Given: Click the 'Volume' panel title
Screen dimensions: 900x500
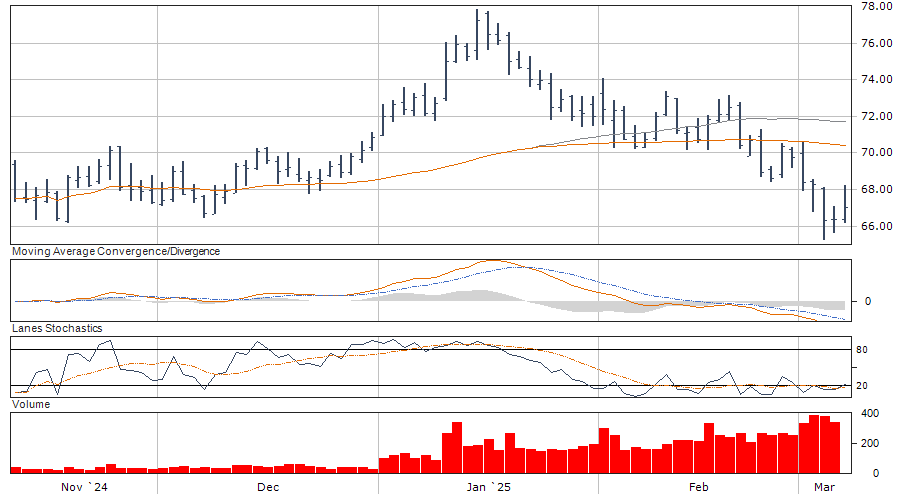Looking at the screenshot, I should (x=30, y=404).
